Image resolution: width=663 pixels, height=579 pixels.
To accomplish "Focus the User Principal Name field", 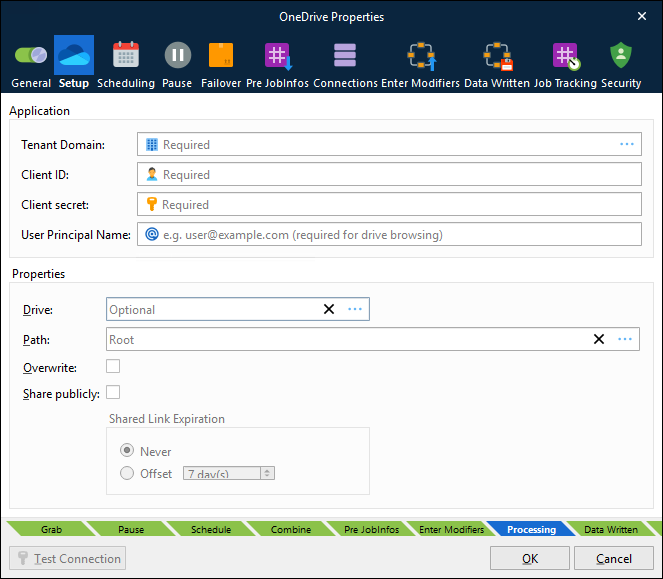I will tap(389, 234).
